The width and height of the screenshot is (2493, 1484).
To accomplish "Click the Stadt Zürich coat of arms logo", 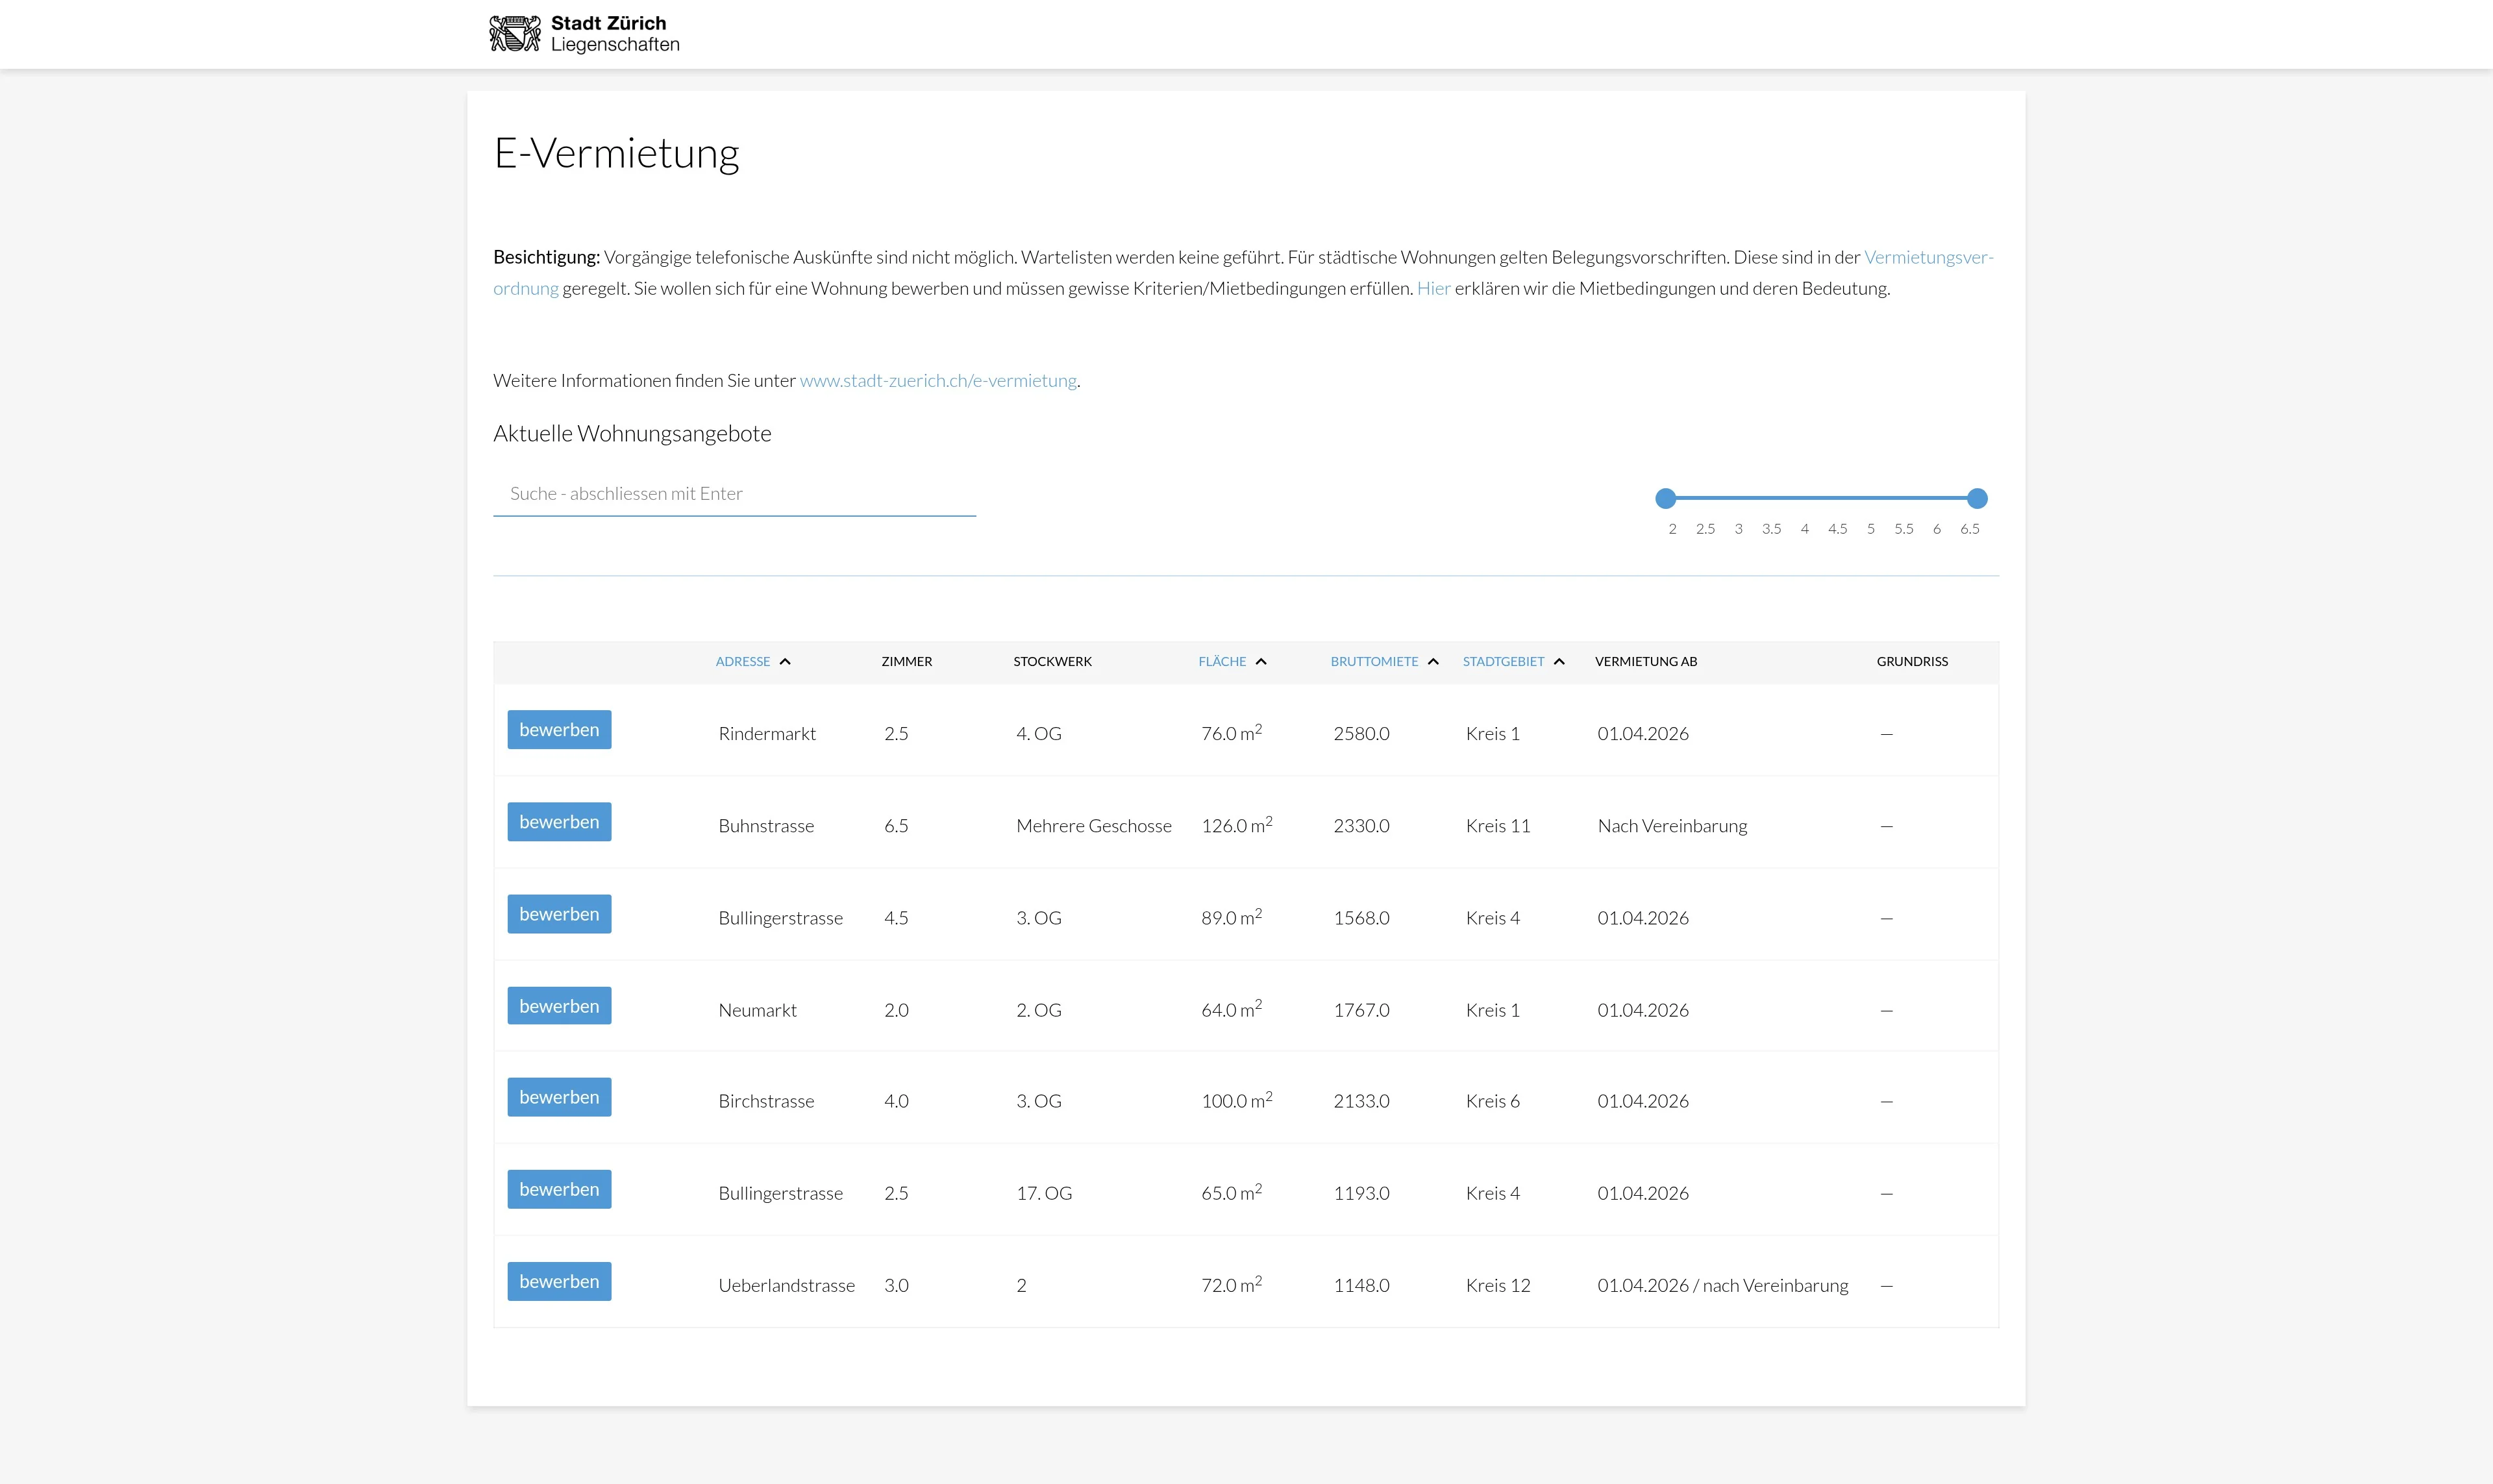I will click(515, 34).
